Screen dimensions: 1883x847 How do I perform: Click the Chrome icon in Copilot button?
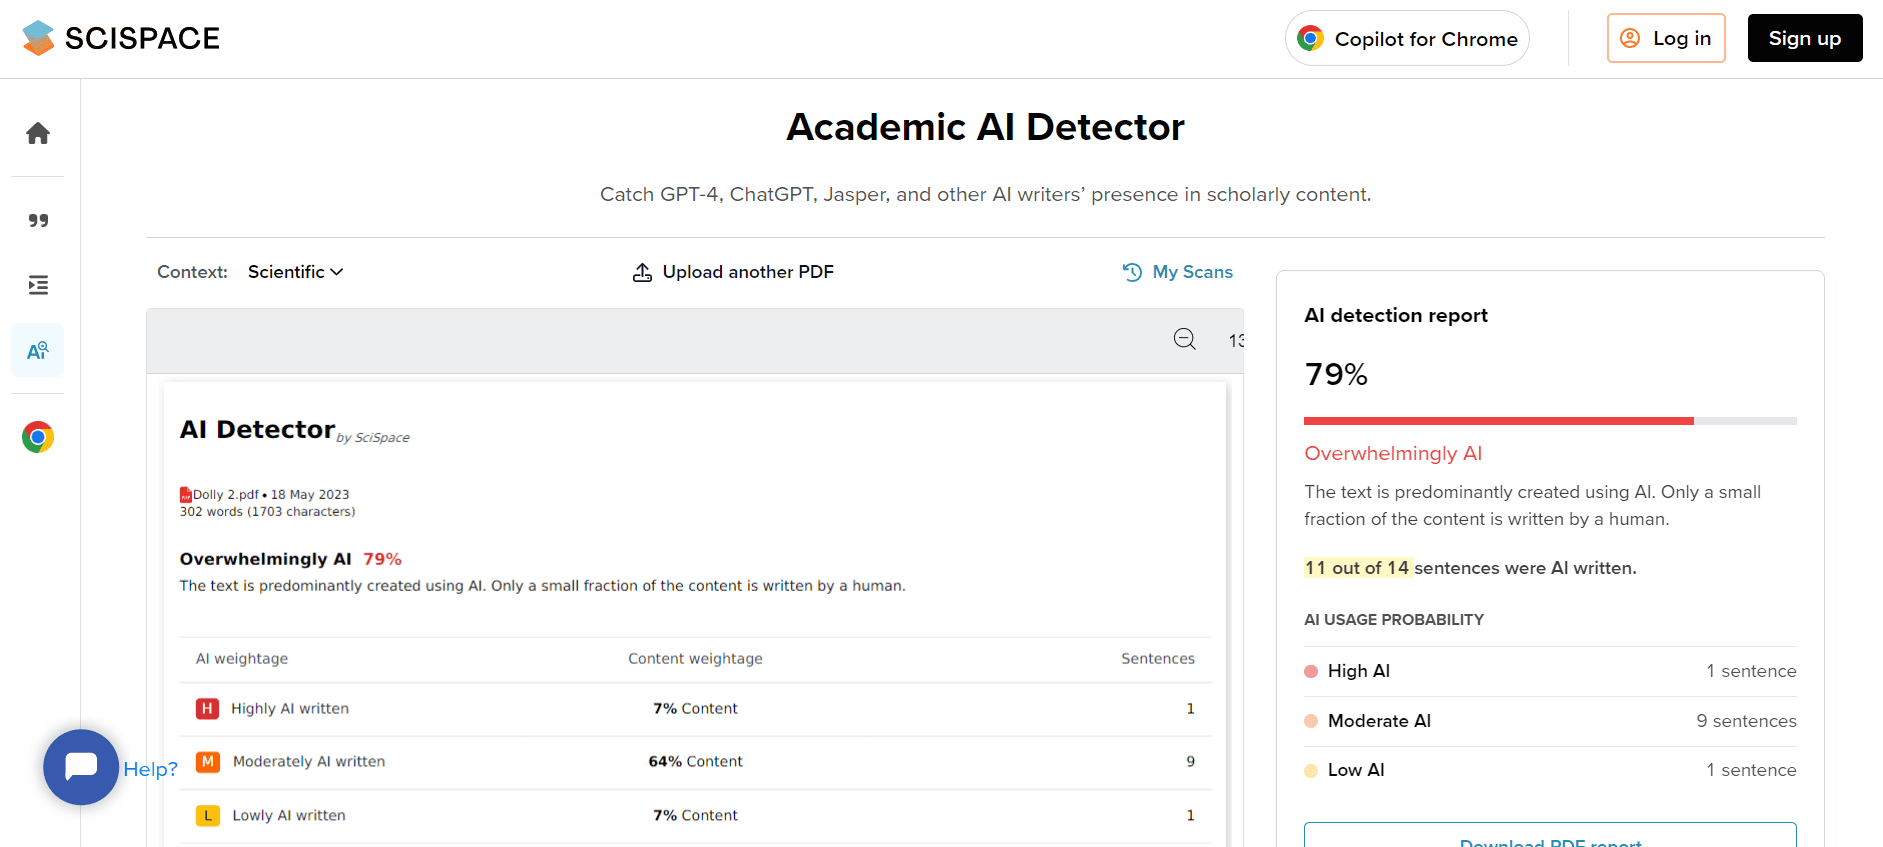click(1310, 38)
